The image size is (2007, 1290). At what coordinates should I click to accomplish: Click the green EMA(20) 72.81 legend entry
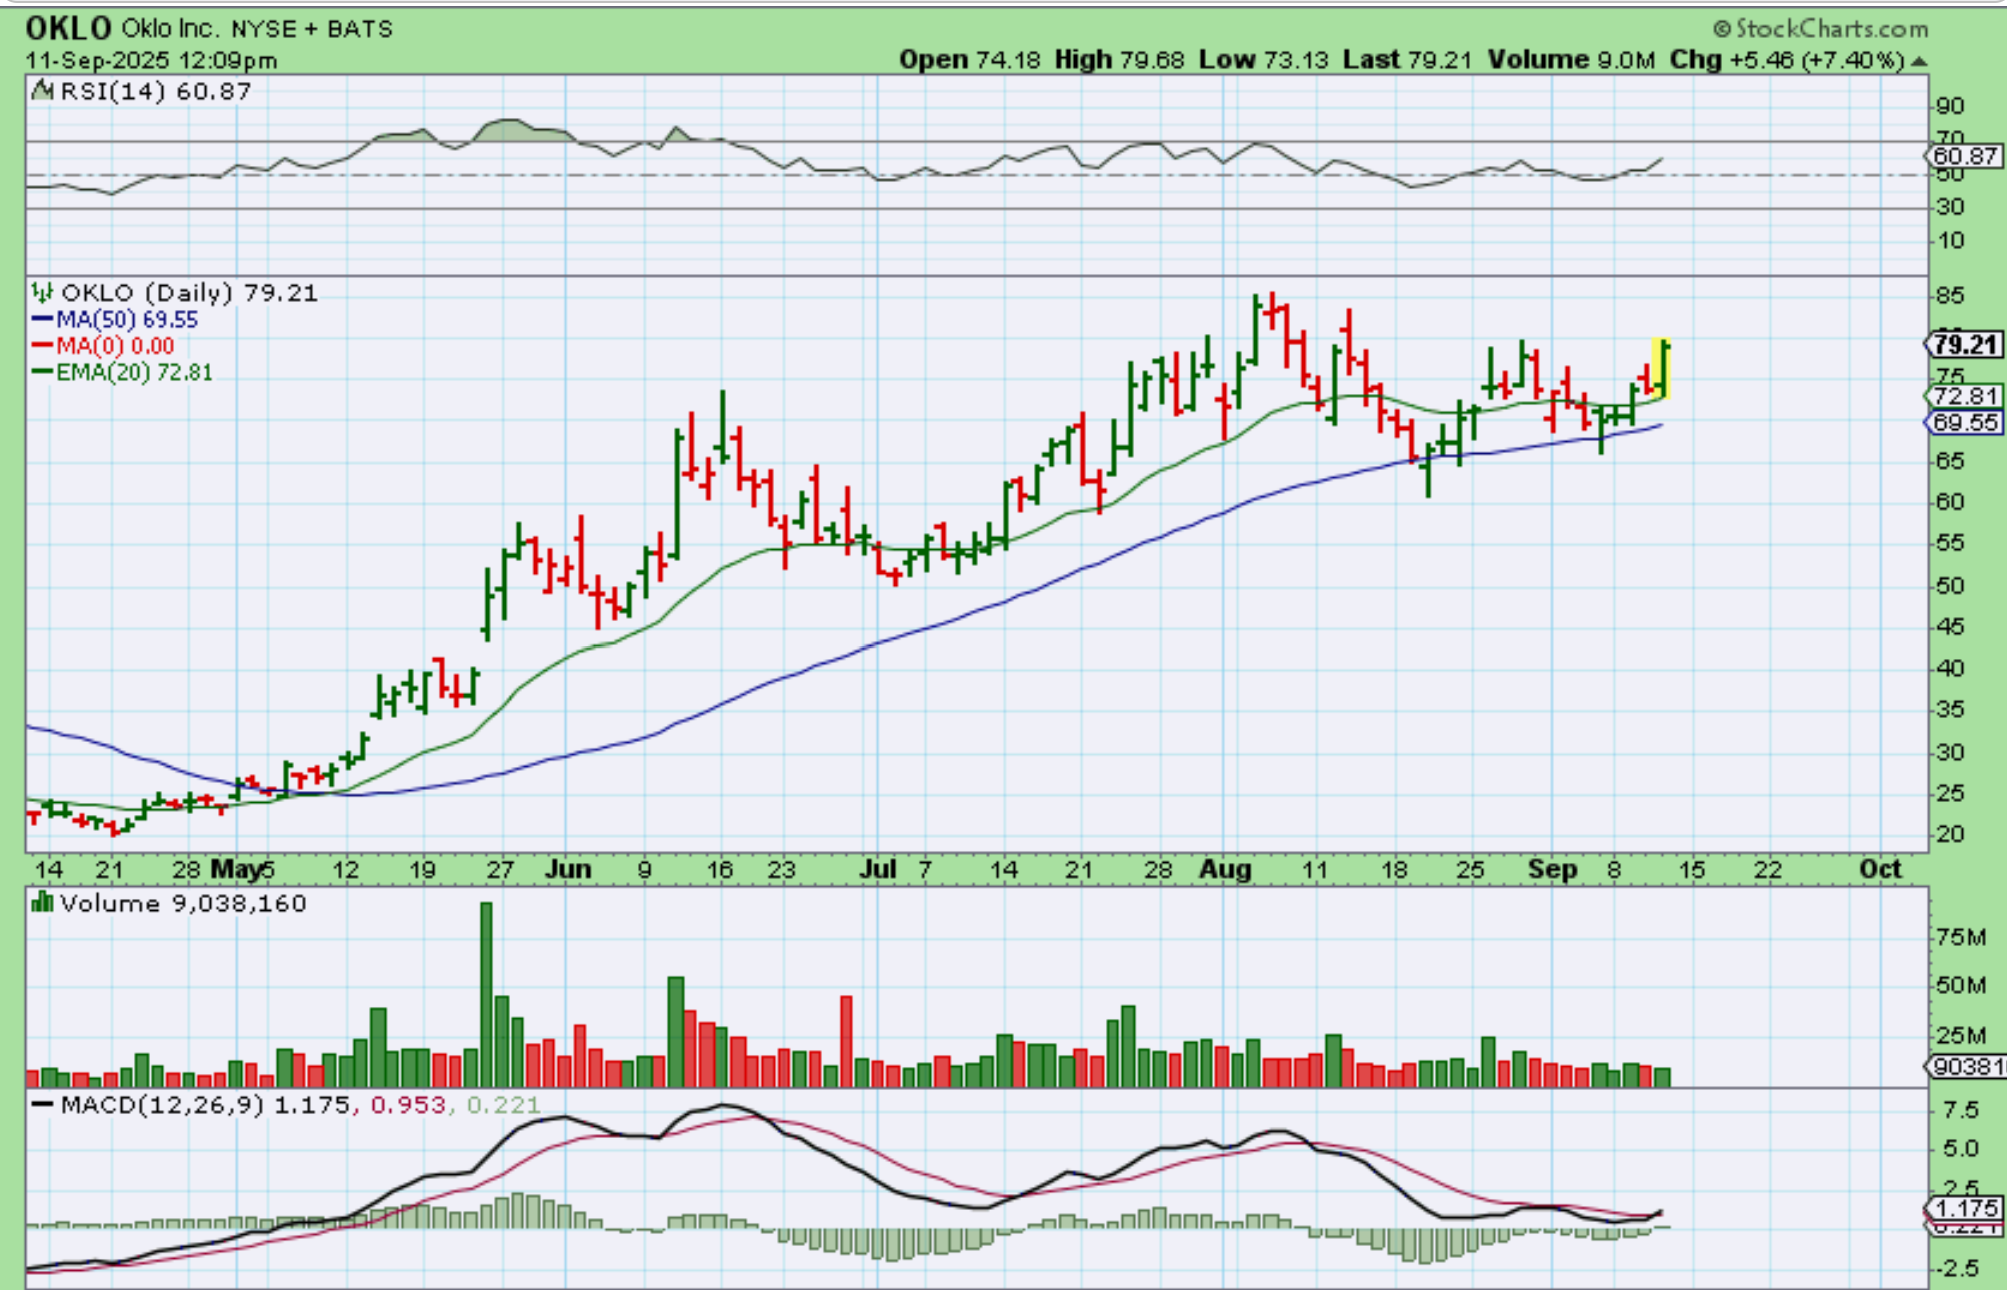pos(122,372)
